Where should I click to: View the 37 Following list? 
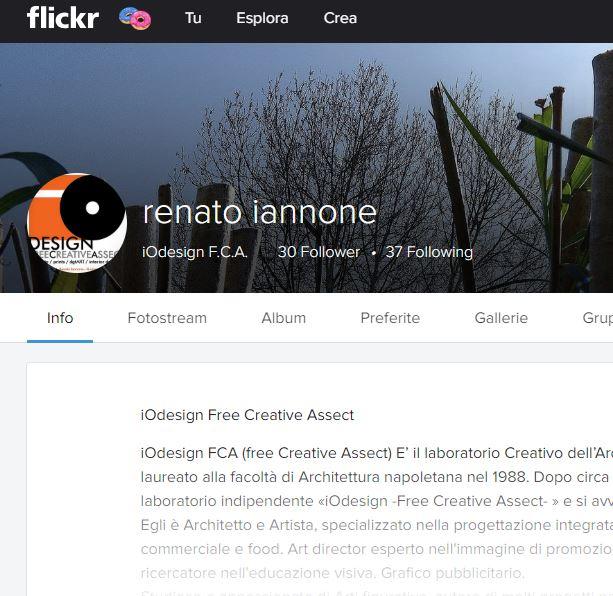429,252
